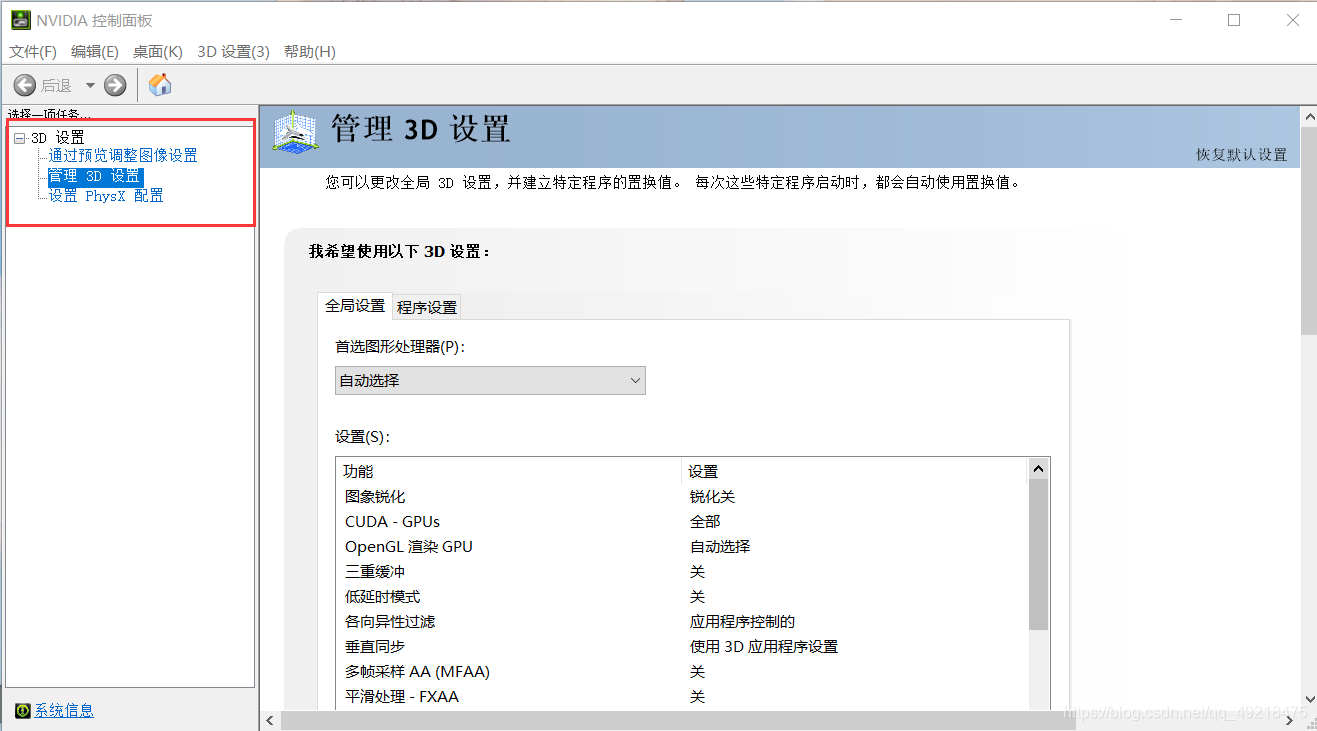
Task: Select the OpenGL 渲染 GPU row
Action: click(681, 547)
